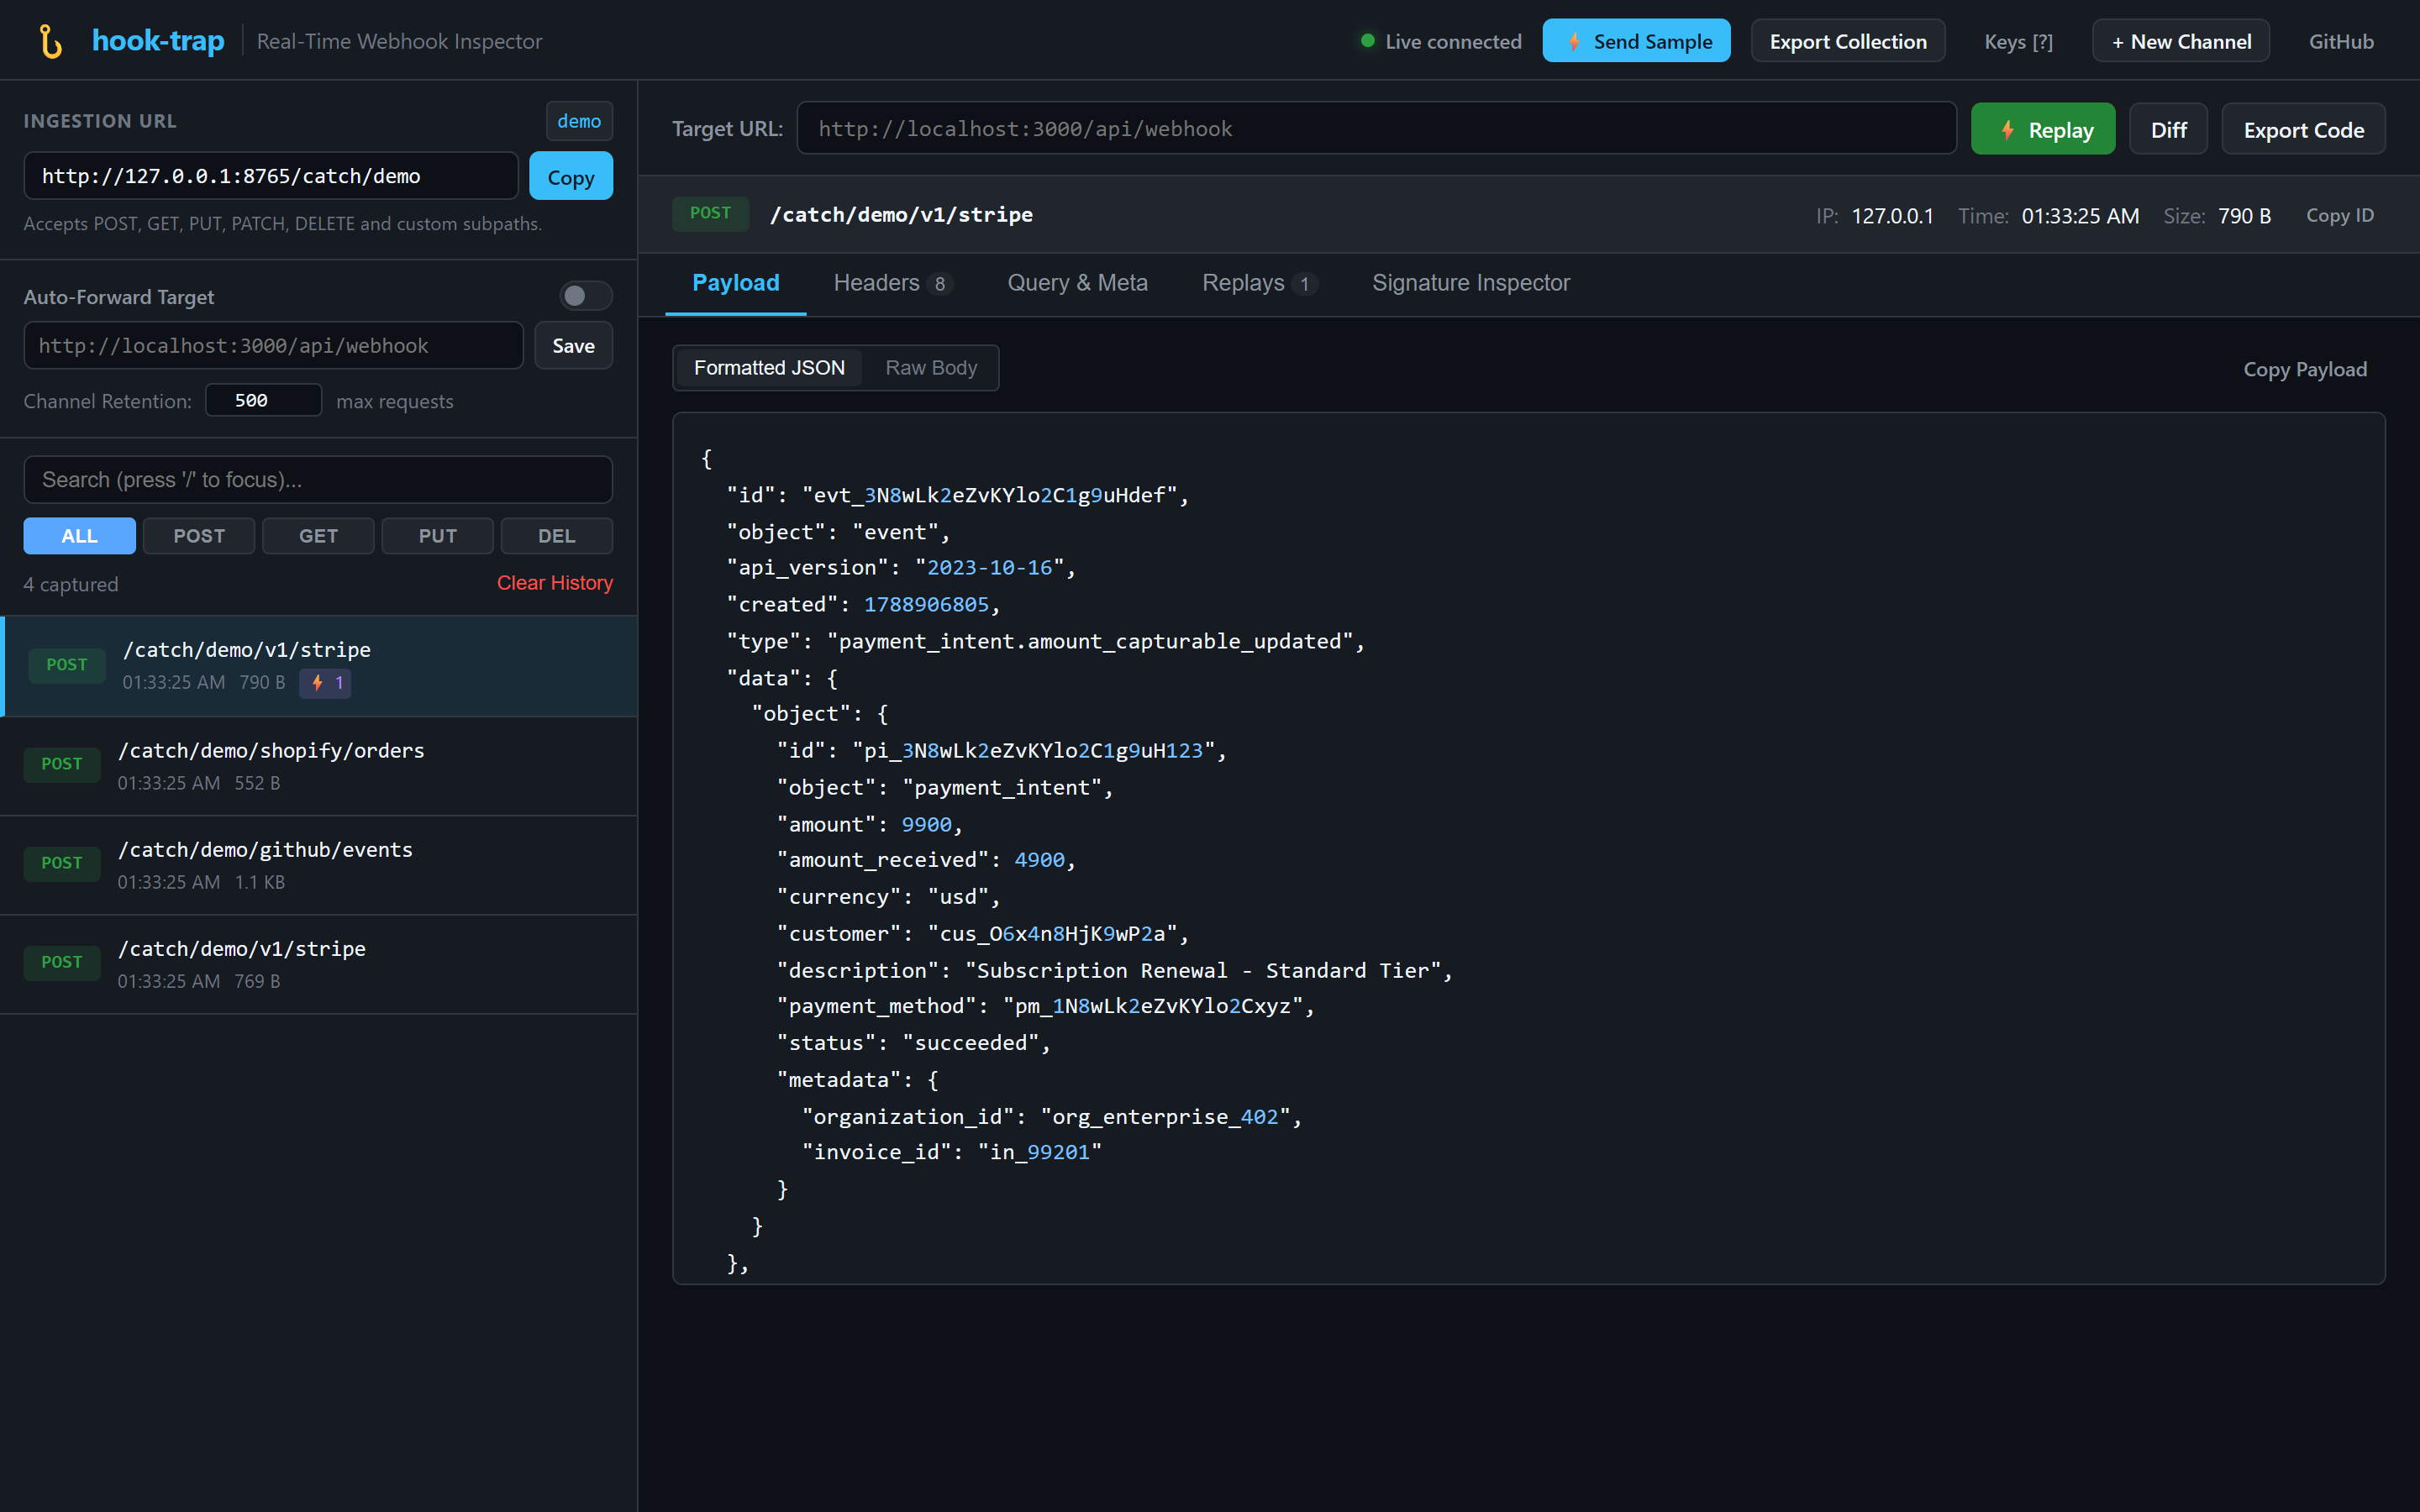Select the 790 B /catch/demo/v1/stripe request
The width and height of the screenshot is (2420, 1512).
[x=318, y=666]
